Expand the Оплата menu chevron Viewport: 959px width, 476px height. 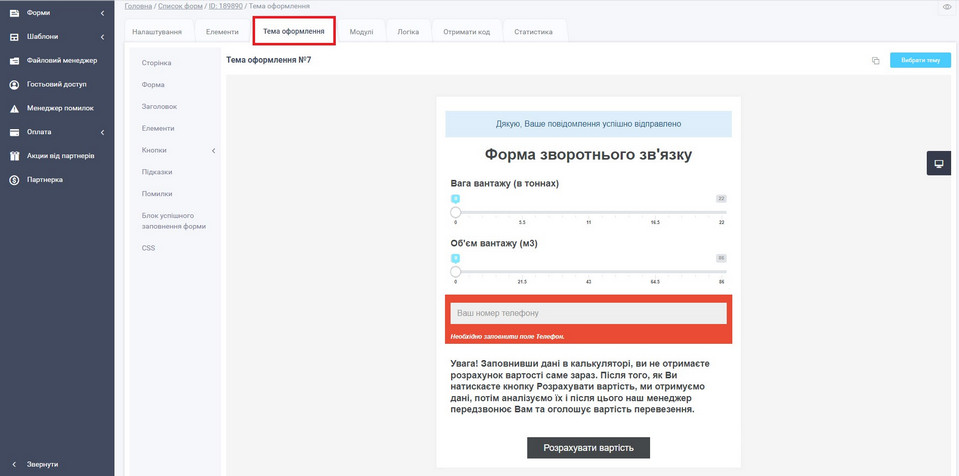(x=102, y=132)
